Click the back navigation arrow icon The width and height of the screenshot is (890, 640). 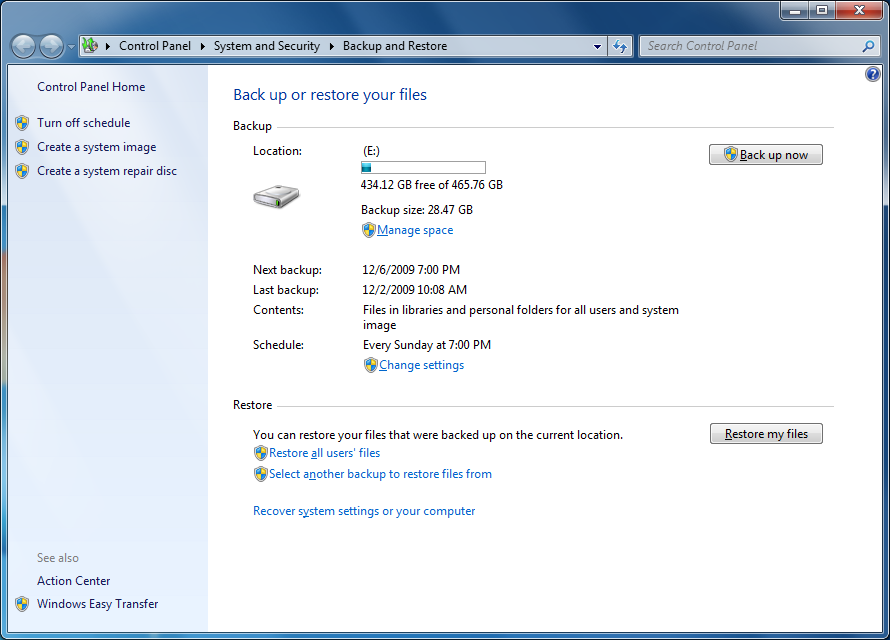pyautogui.click(x=22, y=46)
